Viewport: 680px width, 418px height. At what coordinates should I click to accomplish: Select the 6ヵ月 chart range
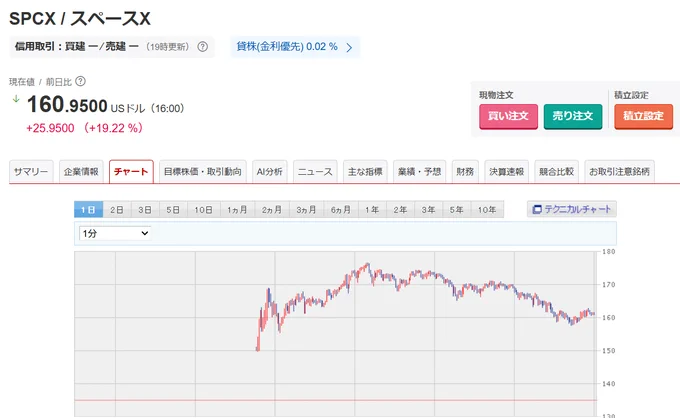tap(341, 209)
